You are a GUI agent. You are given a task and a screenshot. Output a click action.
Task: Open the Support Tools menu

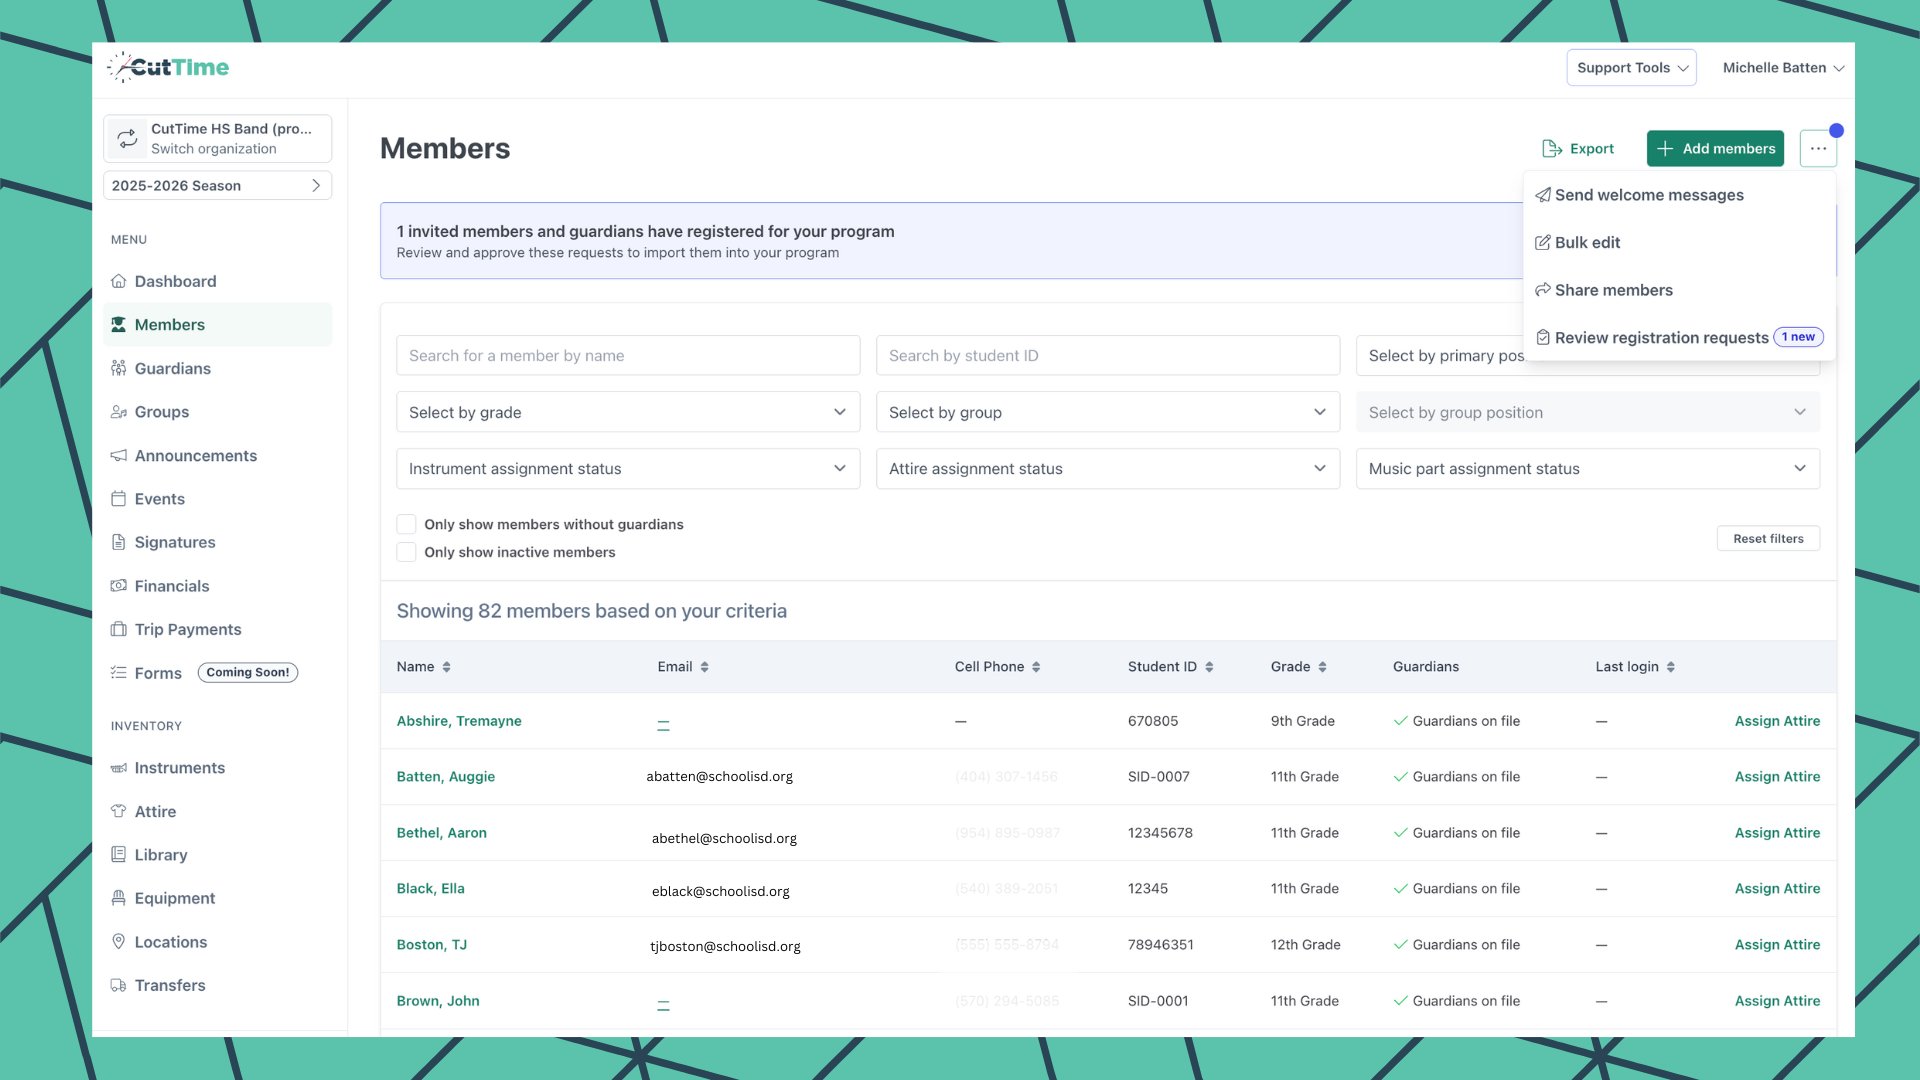click(x=1631, y=67)
